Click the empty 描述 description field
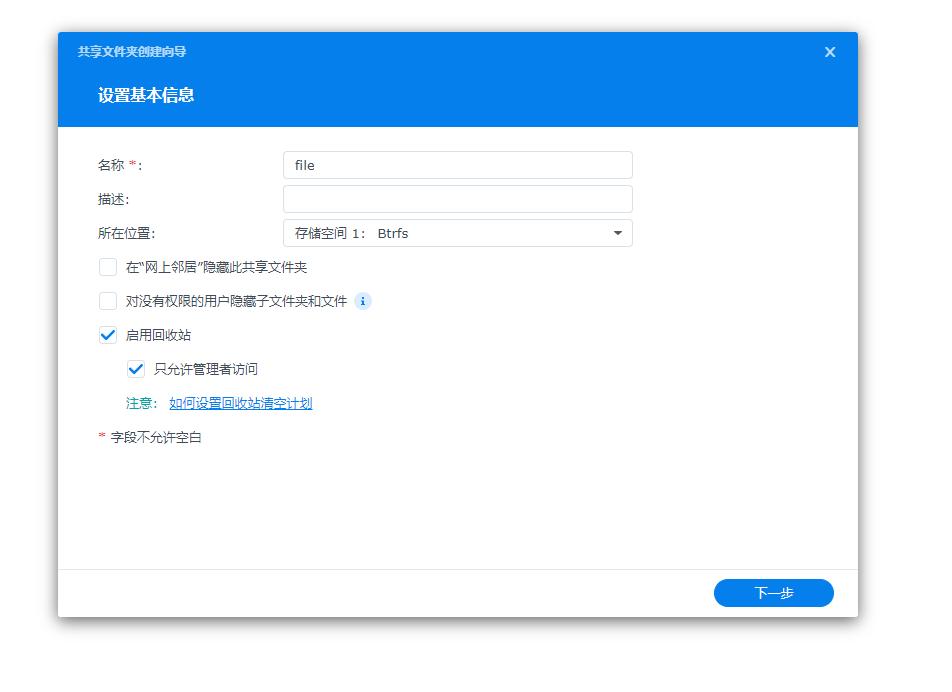This screenshot has height=692, width=952. [x=457, y=198]
